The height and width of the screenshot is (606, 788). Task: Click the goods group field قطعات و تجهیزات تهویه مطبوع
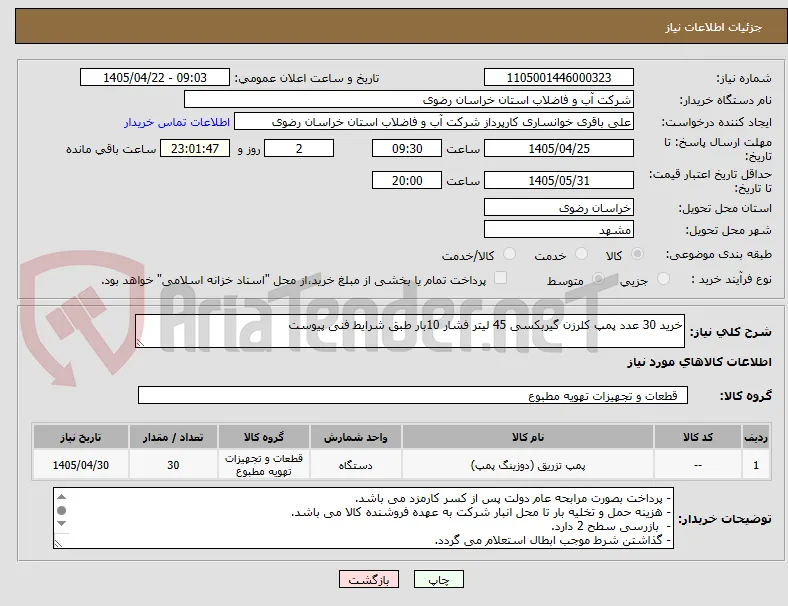click(x=413, y=395)
